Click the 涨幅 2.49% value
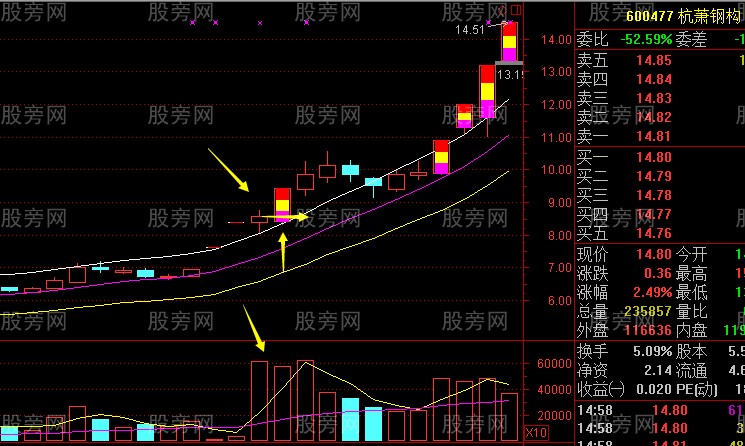This screenshot has height=446, width=745. [x=652, y=292]
